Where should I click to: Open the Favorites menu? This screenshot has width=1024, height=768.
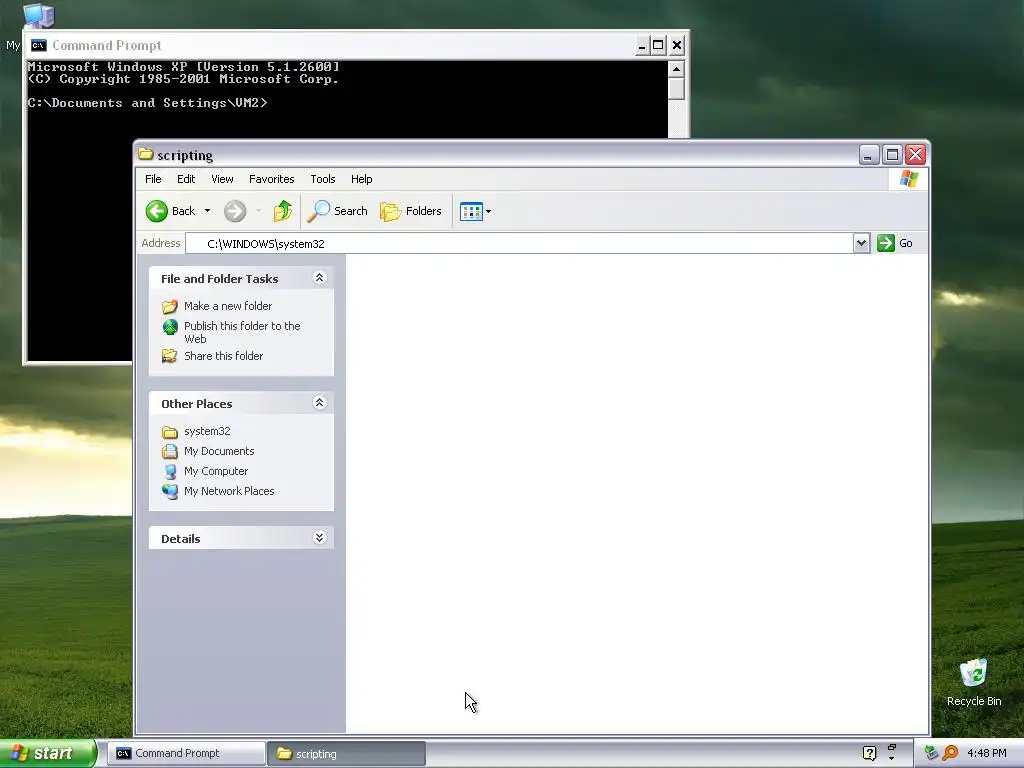(272, 179)
